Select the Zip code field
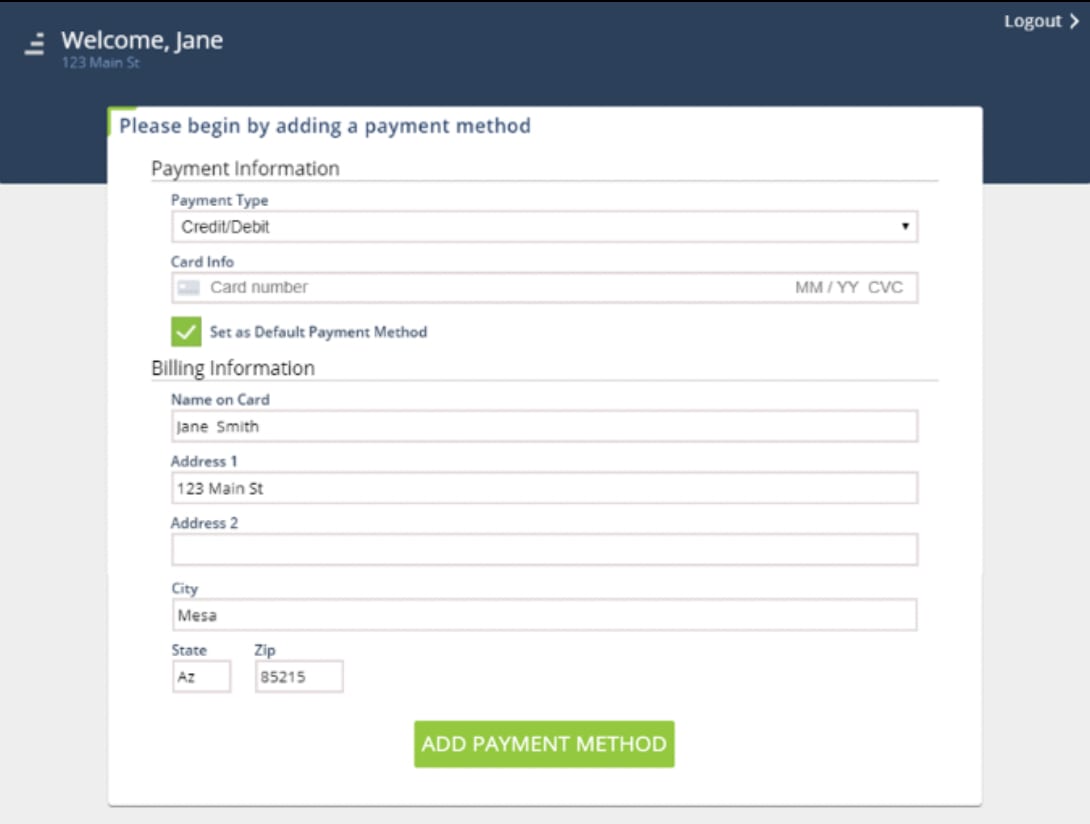Viewport: 1090px width, 824px height. pos(299,677)
